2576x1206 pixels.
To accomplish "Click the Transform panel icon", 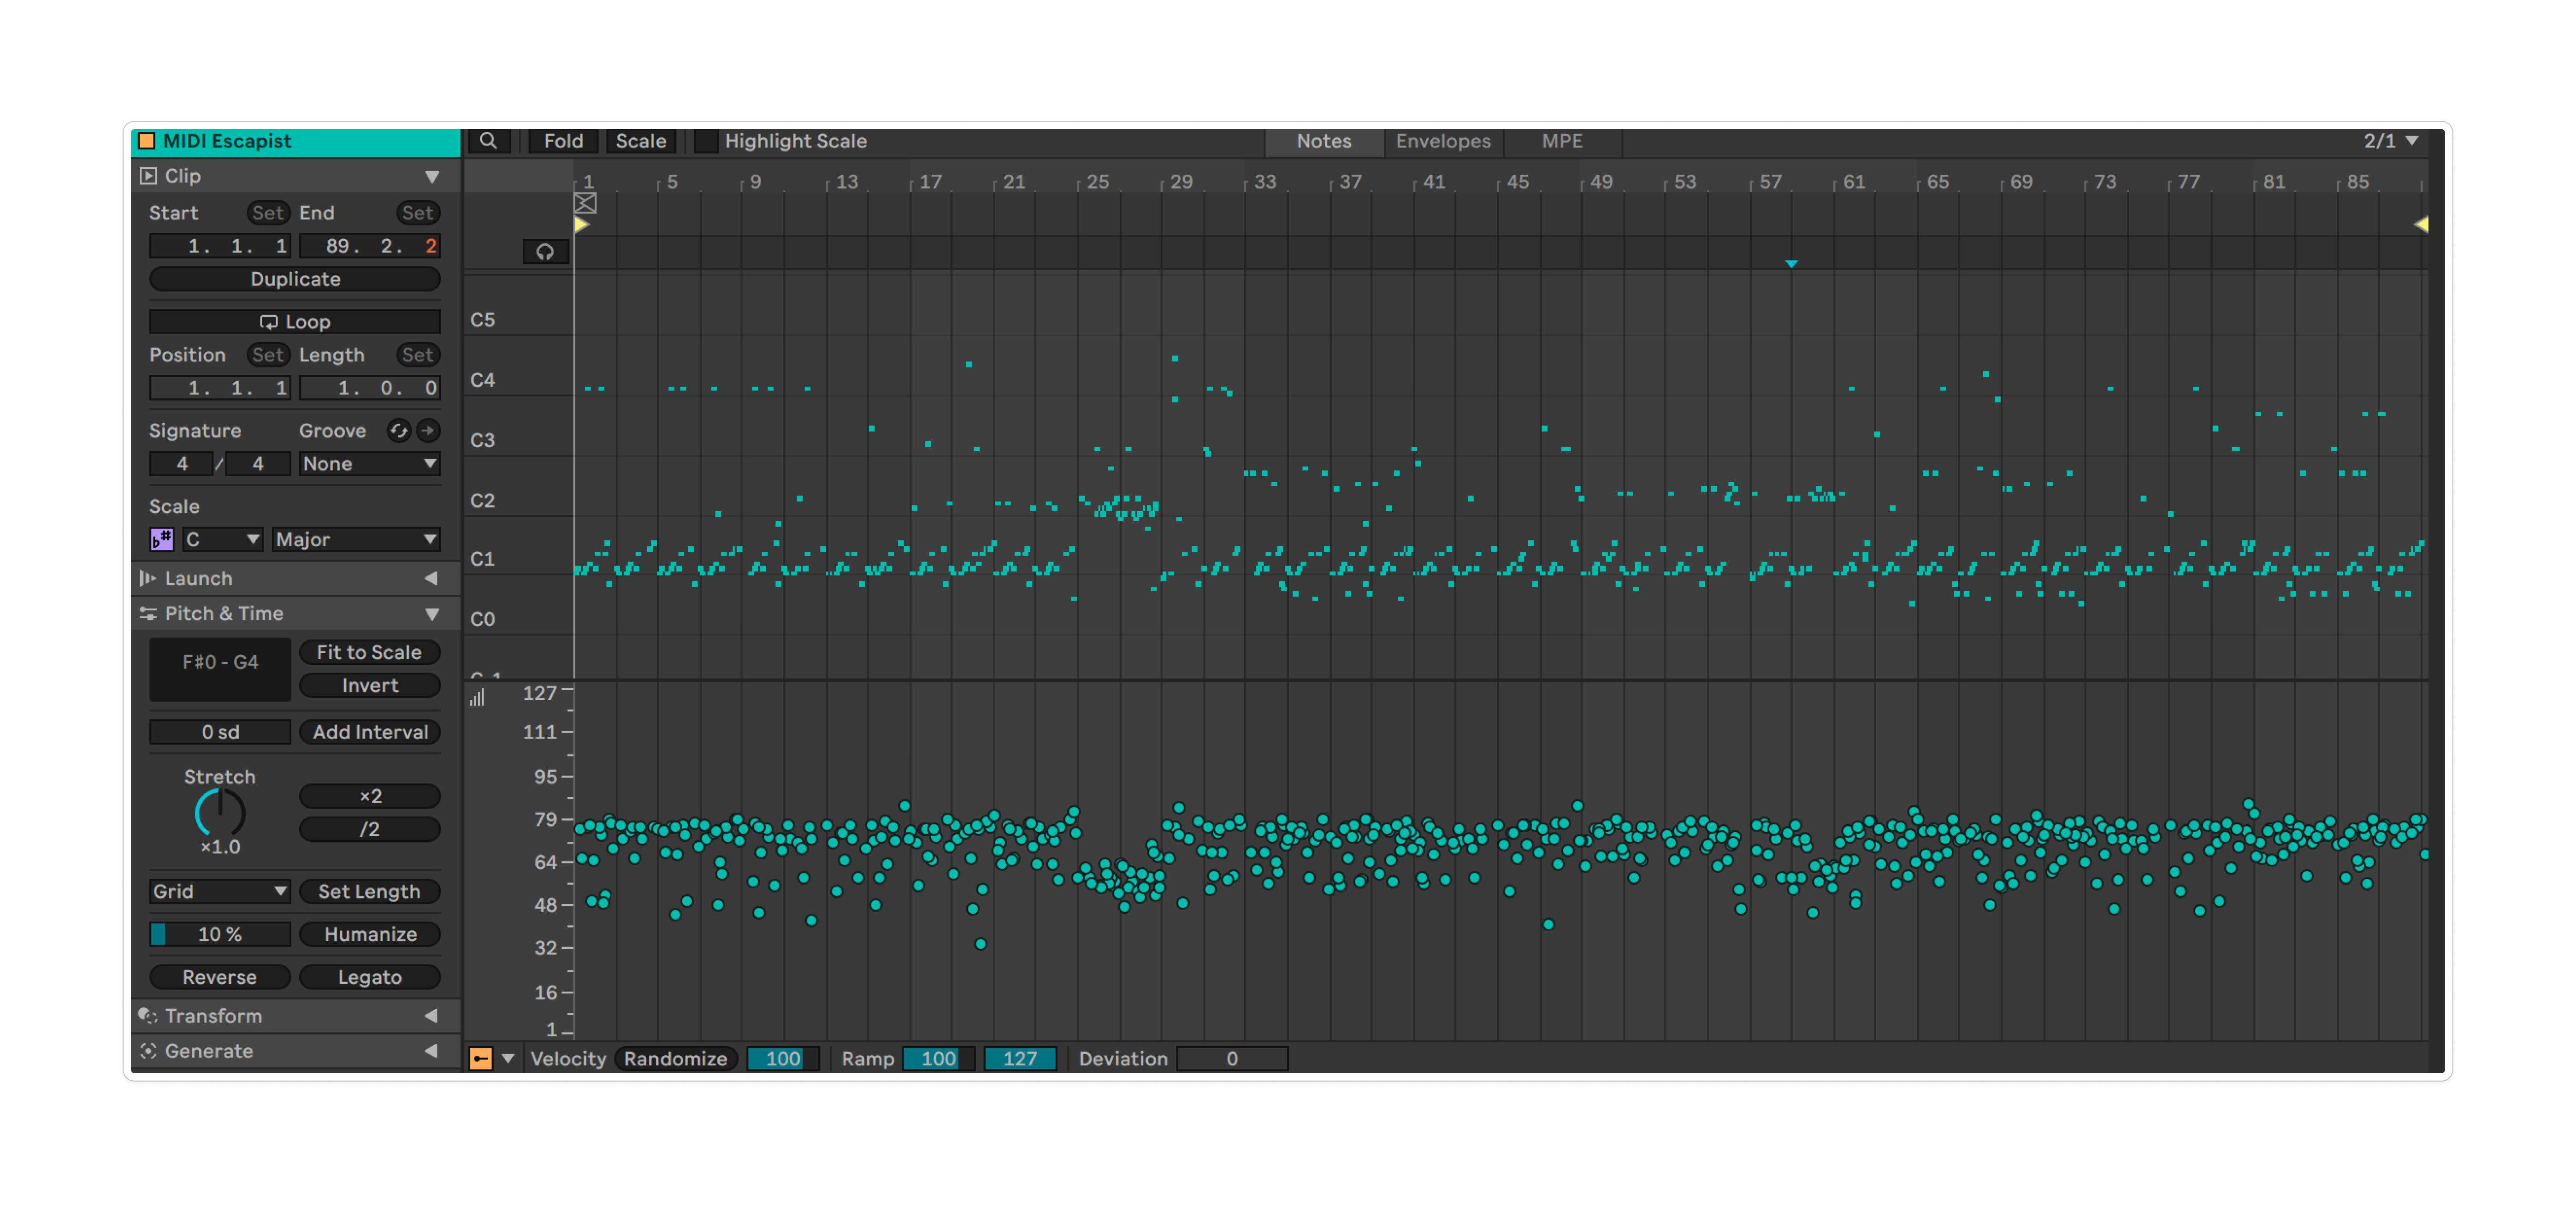I will click(148, 1016).
